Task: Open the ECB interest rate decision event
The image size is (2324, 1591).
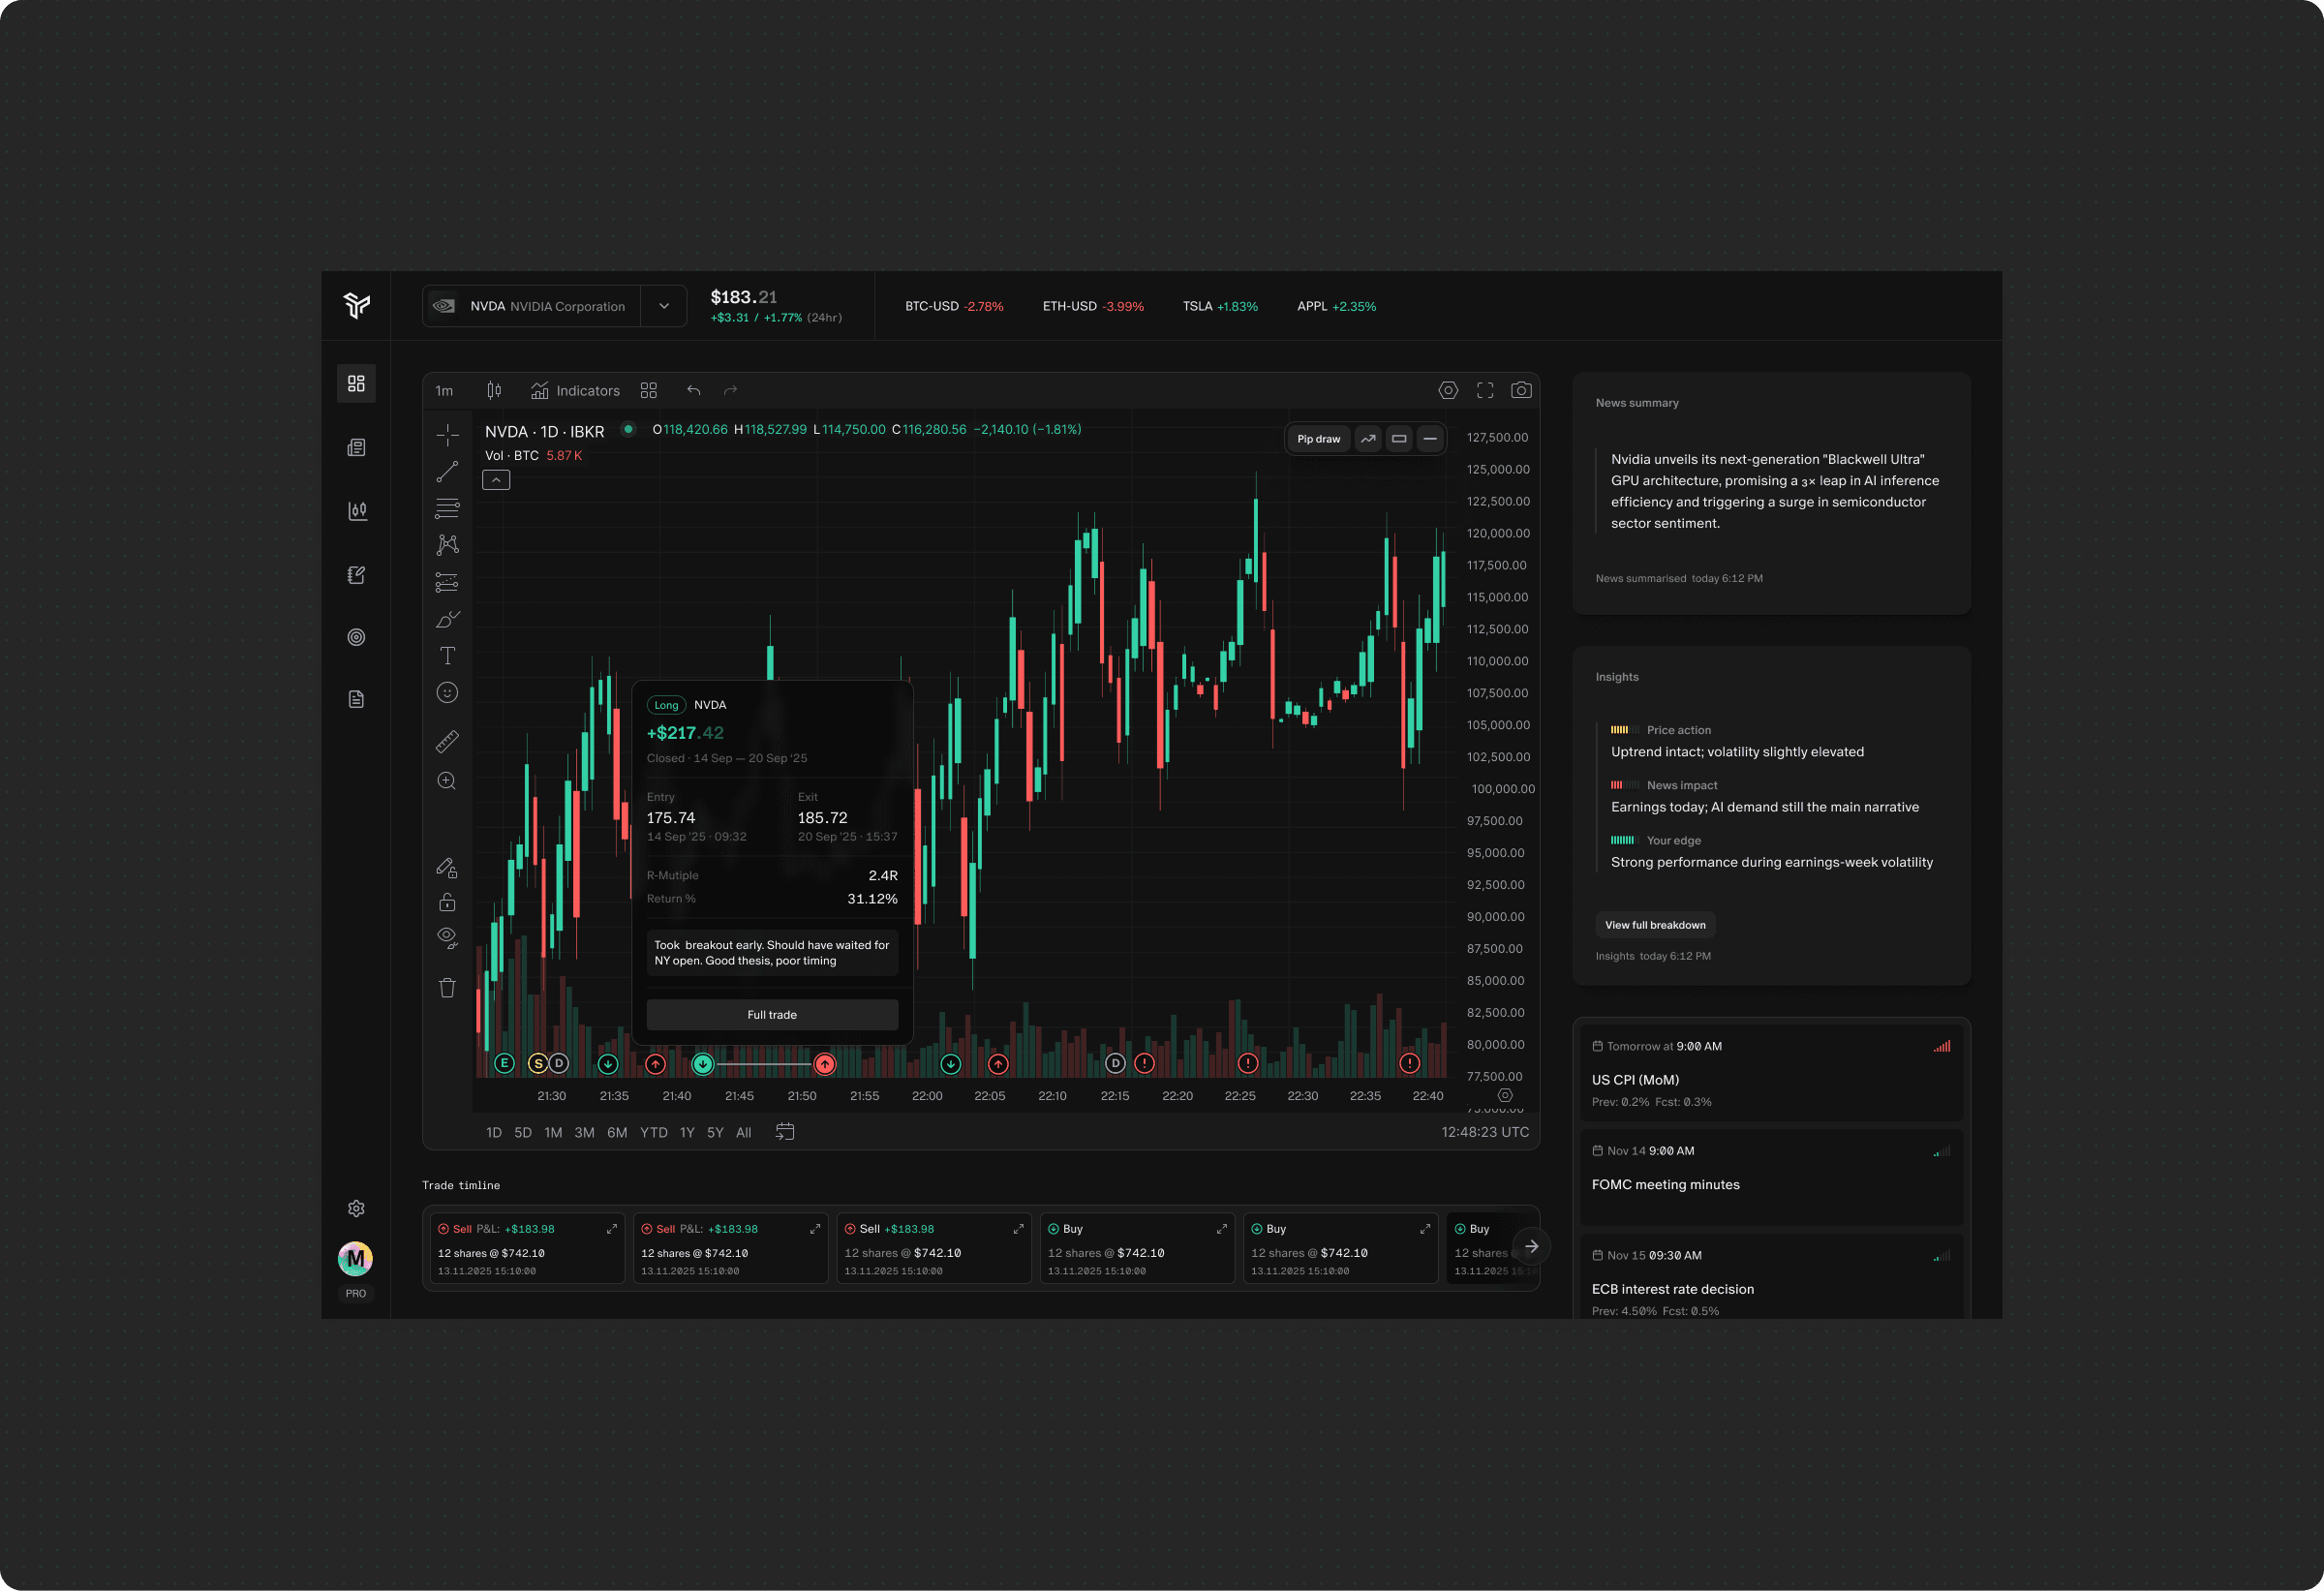Action: (x=1771, y=1278)
